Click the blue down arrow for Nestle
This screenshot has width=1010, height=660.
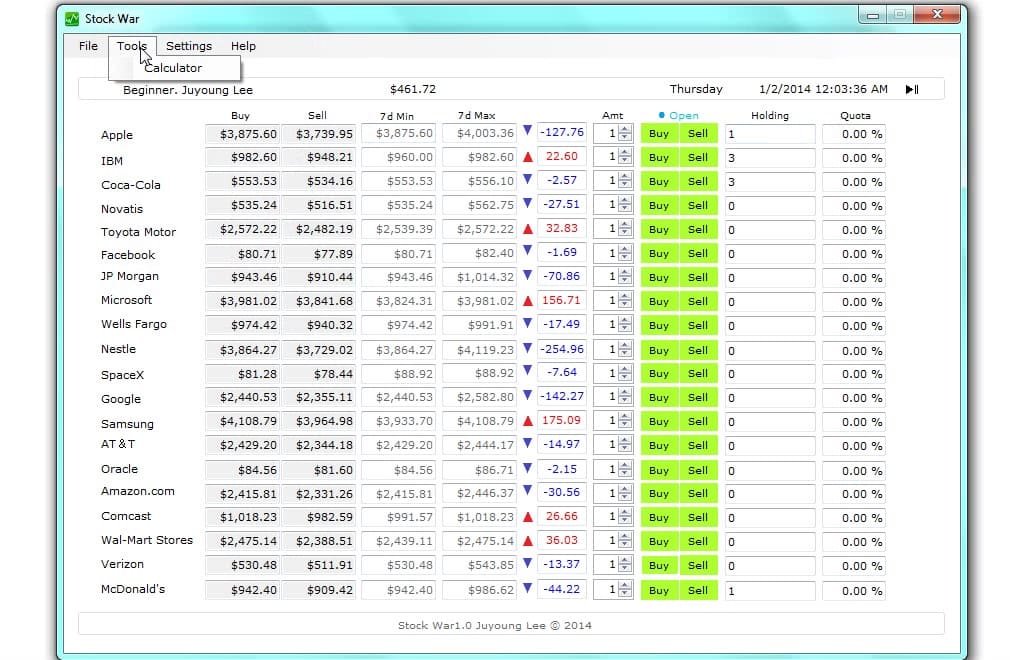527,348
